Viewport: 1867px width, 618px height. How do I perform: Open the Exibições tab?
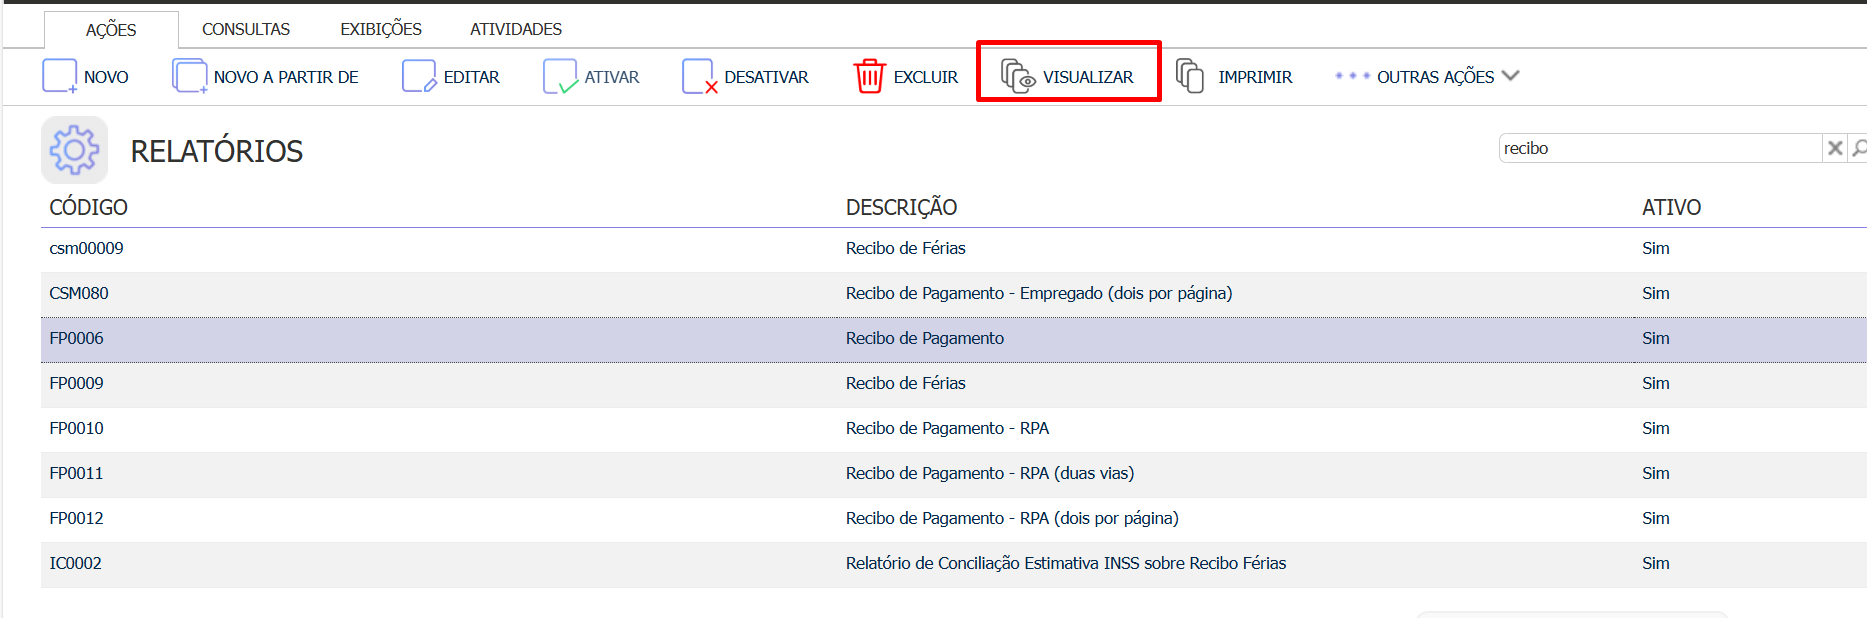(381, 29)
